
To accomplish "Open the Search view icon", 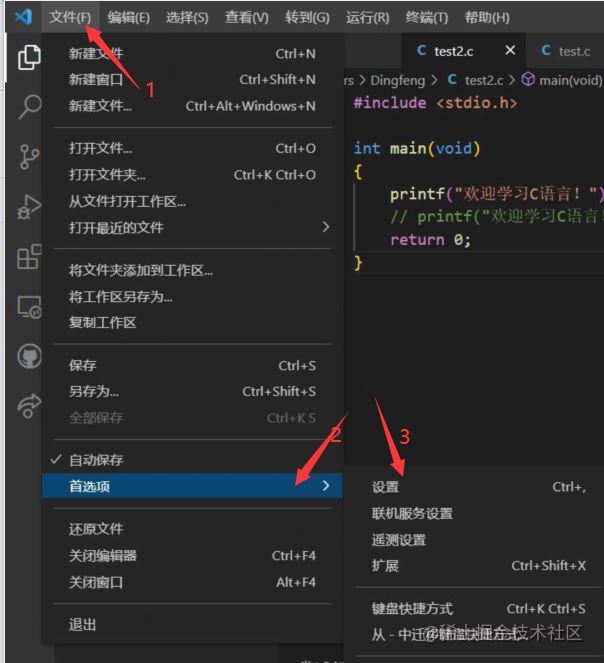I will click(x=30, y=107).
